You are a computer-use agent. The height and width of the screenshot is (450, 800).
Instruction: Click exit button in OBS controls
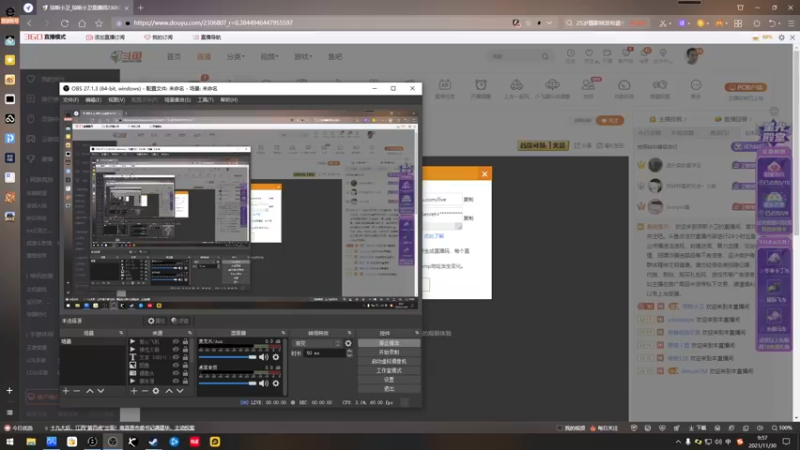click(x=389, y=389)
